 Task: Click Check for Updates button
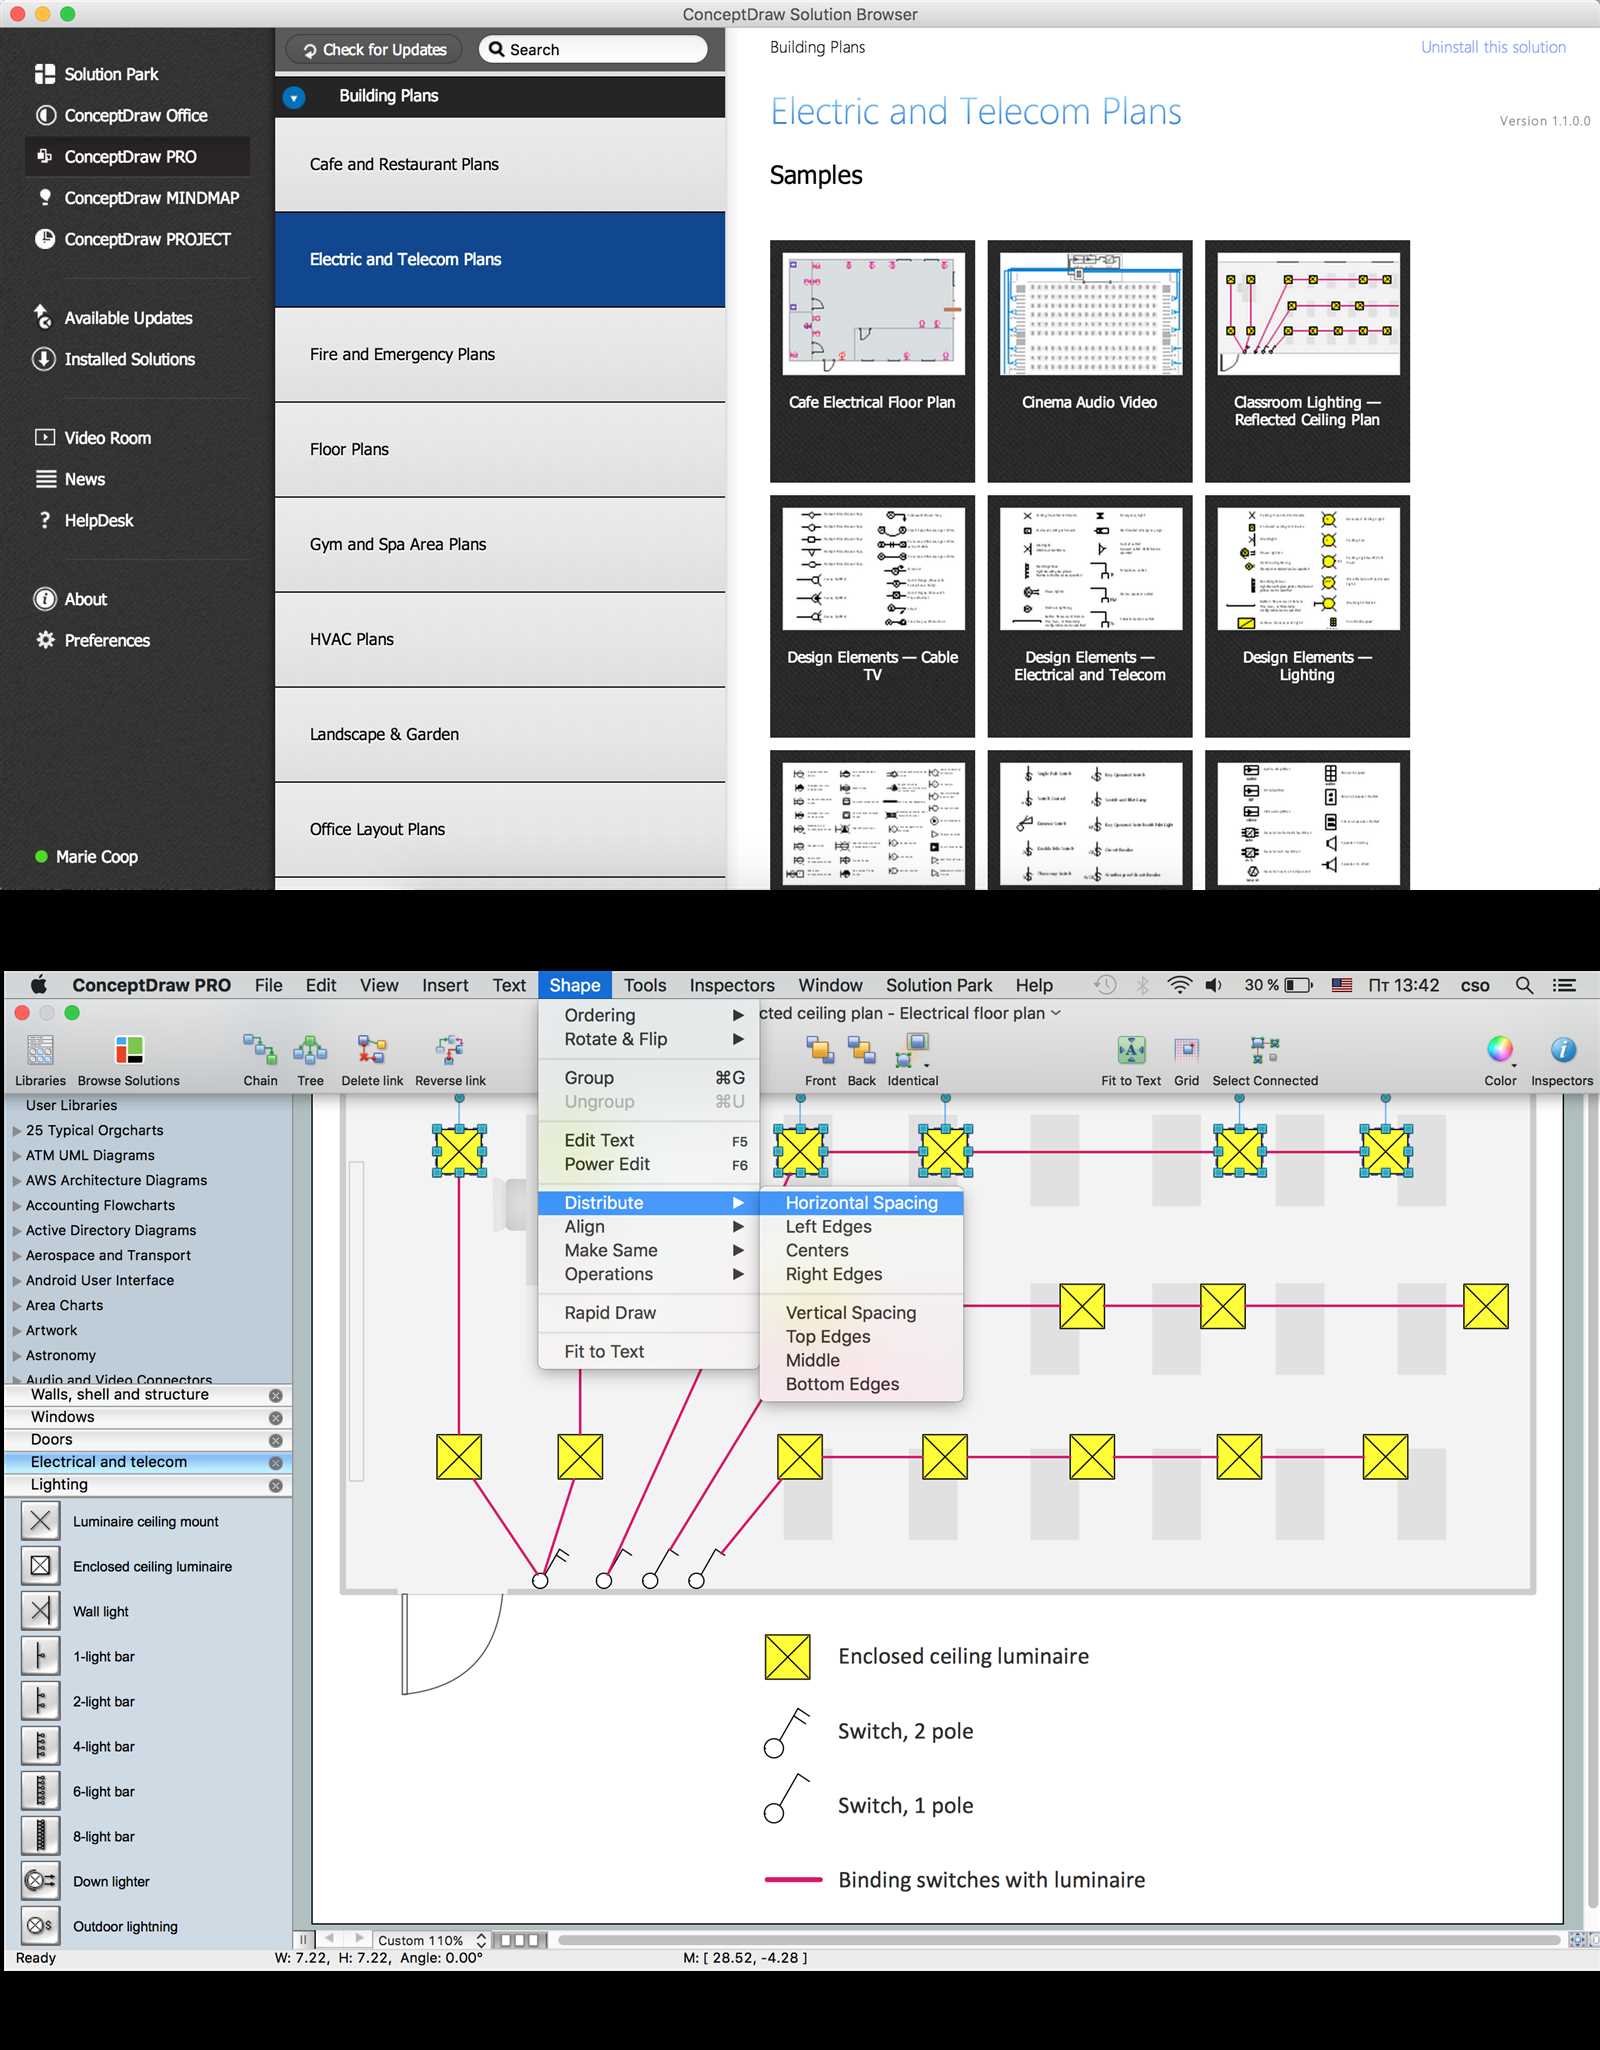375,50
